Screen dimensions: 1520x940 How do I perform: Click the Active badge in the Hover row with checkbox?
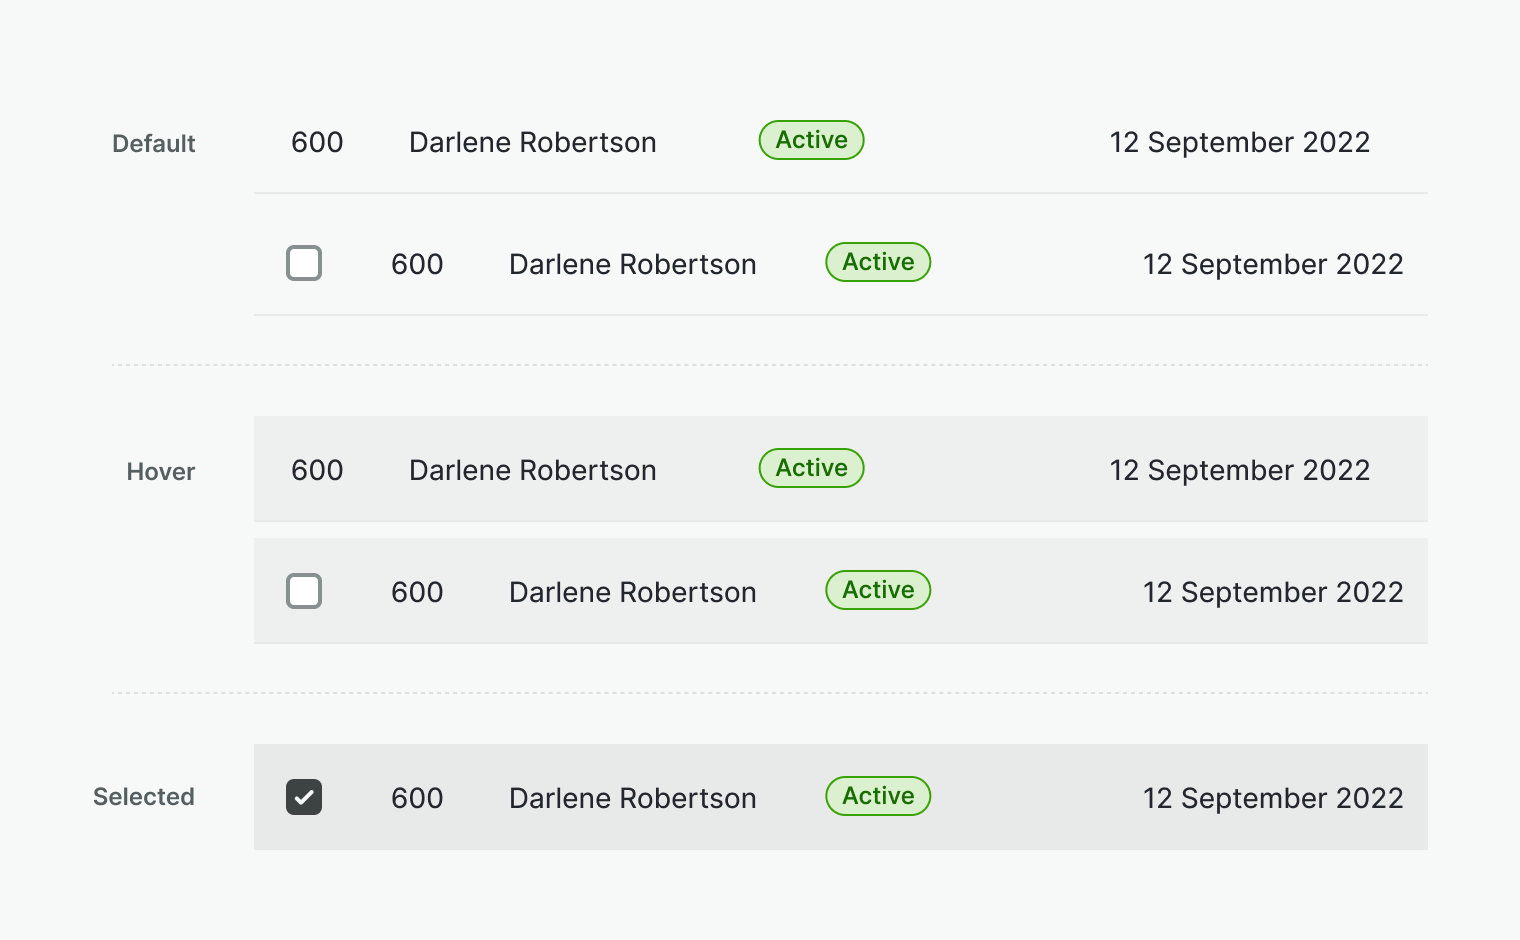tap(878, 590)
